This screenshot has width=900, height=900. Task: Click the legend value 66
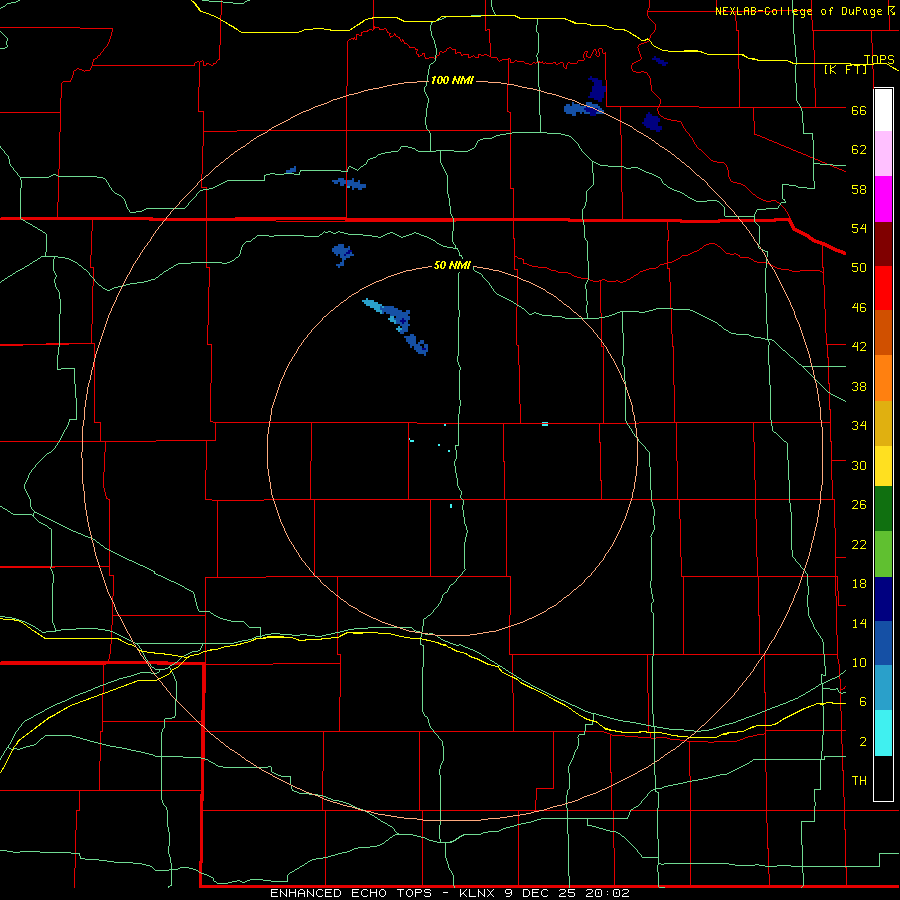[x=859, y=110]
